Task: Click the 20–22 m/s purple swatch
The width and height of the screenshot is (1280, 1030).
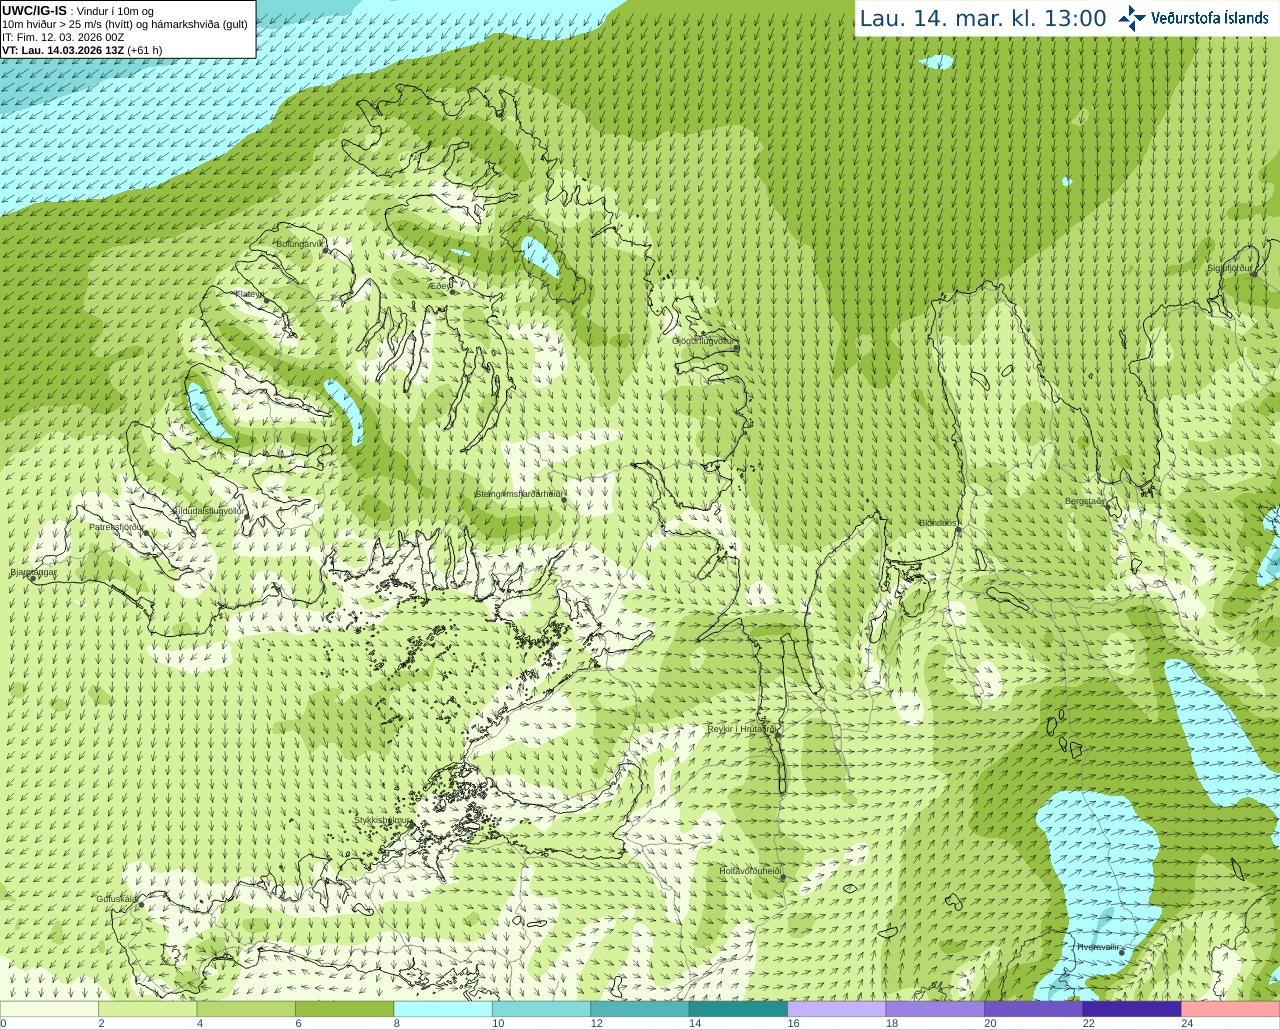Action: coord(1034,1009)
